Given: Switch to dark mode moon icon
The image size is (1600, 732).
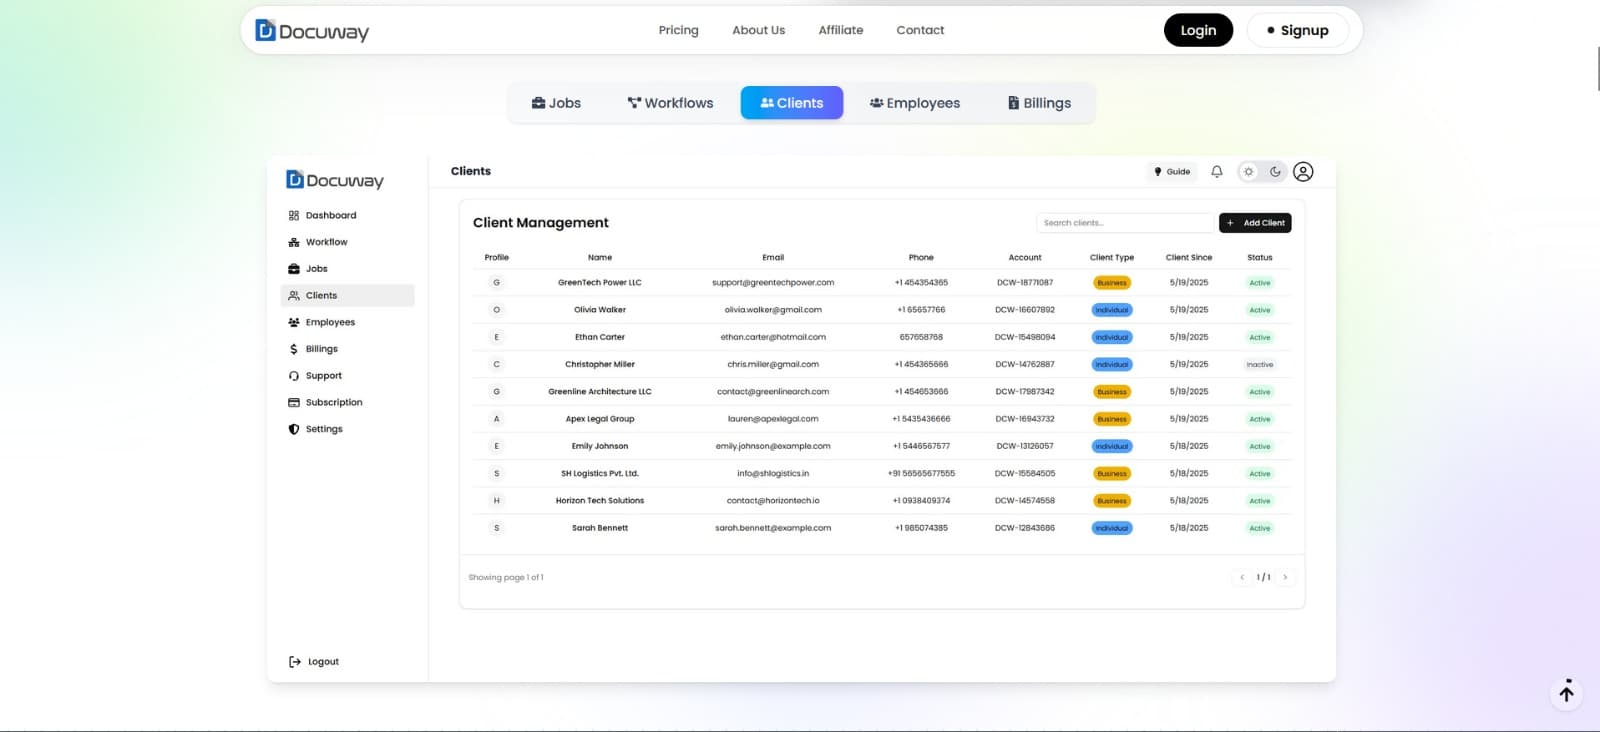Looking at the screenshot, I should [x=1275, y=172].
